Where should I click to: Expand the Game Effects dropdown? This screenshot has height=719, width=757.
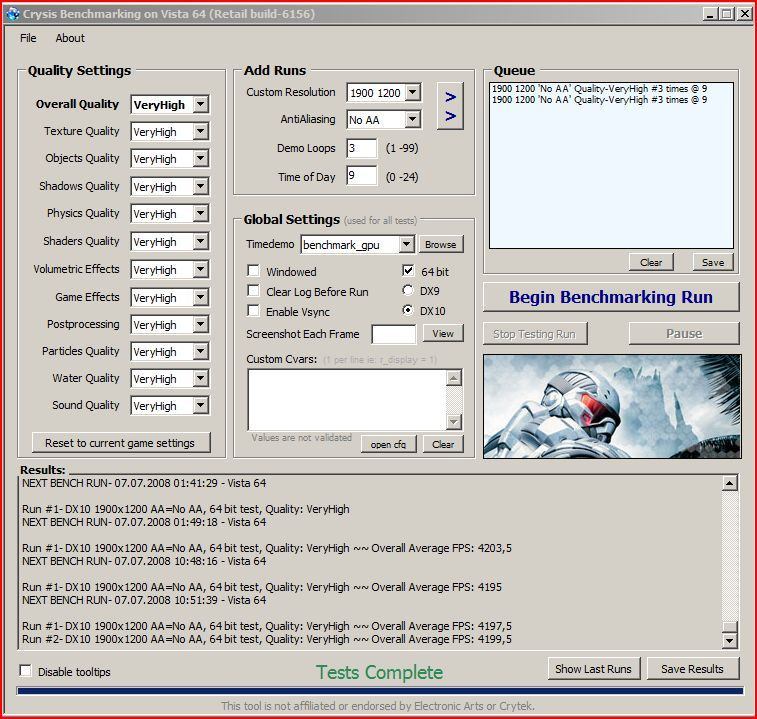click(x=201, y=297)
